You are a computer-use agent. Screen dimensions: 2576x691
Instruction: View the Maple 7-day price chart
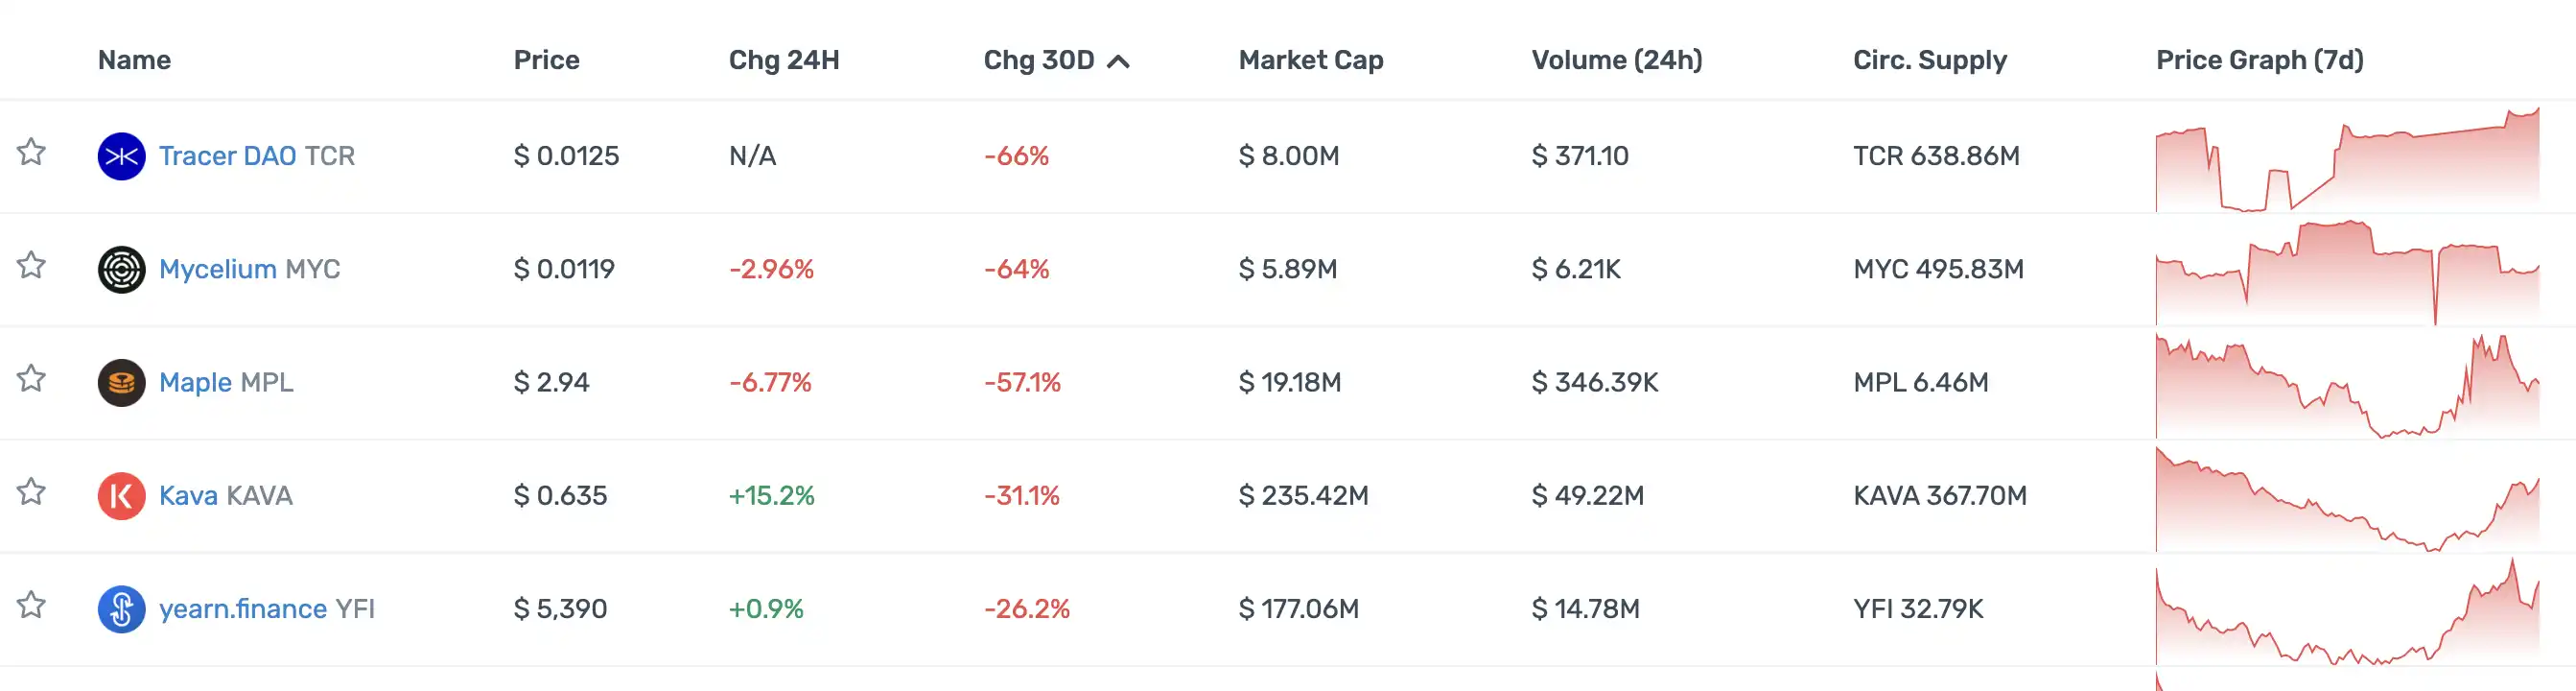click(x=2346, y=386)
